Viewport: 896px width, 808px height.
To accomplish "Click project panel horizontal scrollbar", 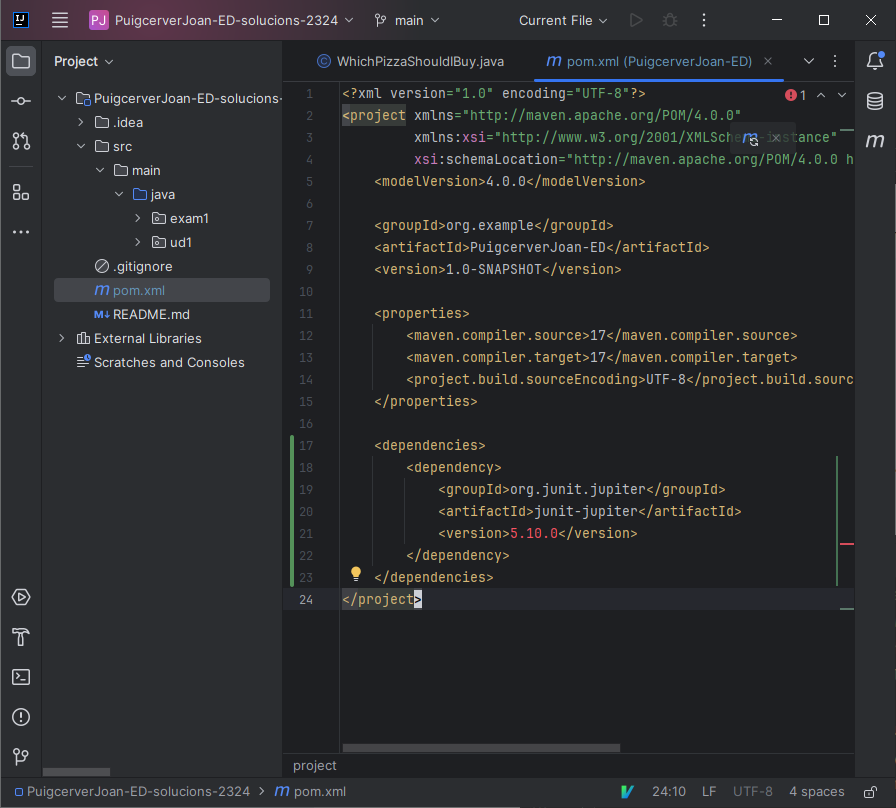I will (77, 772).
